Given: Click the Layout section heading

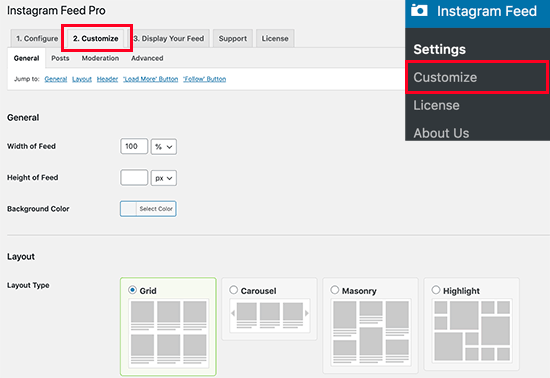Looking at the screenshot, I should pos(21,257).
